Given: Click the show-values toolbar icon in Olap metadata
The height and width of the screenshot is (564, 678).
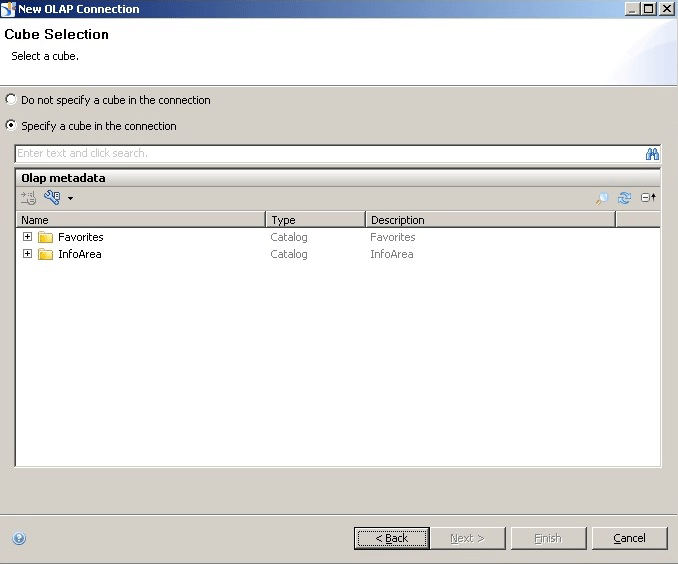Looking at the screenshot, I should coord(29,198).
